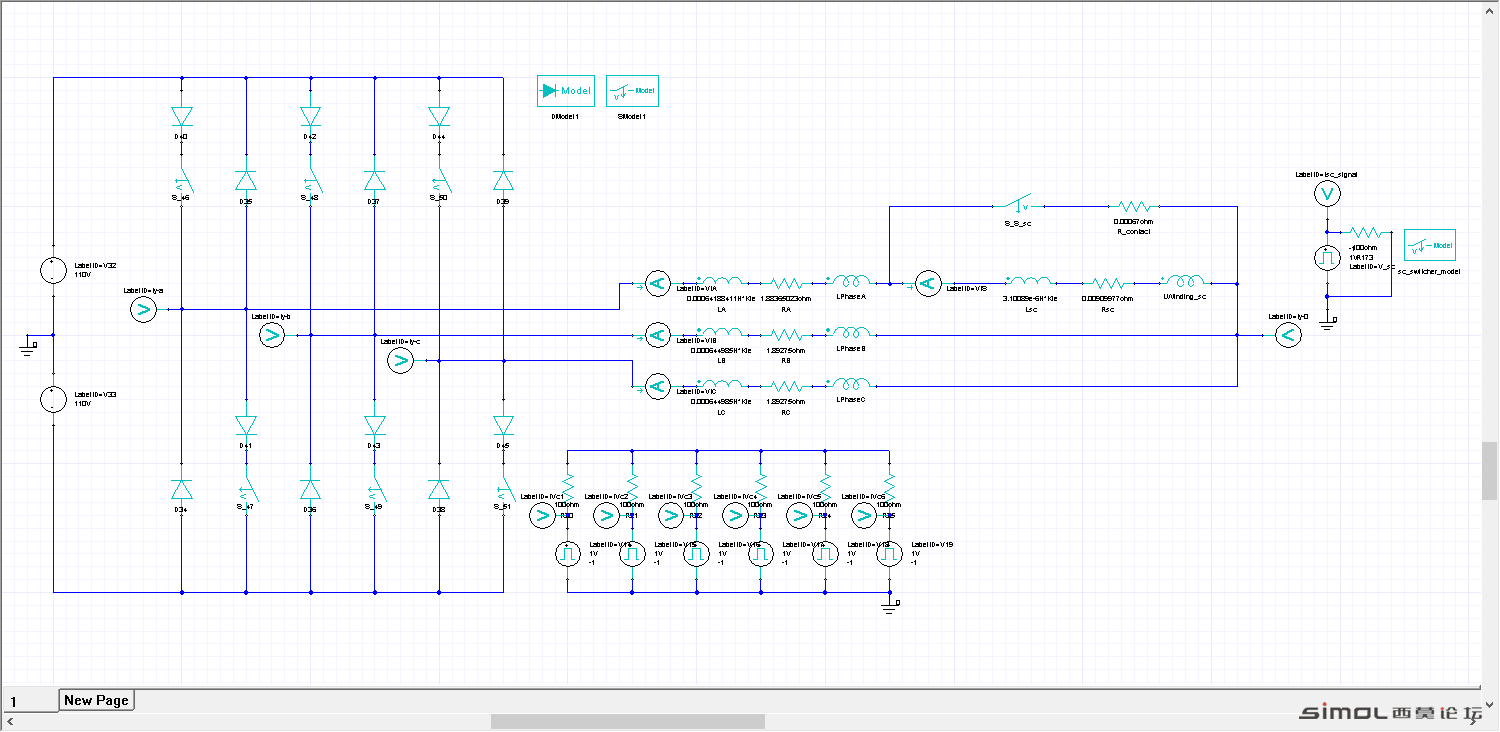Click the horizontal scrollbar thumb
This screenshot has height=732, width=1500.
pos(628,721)
